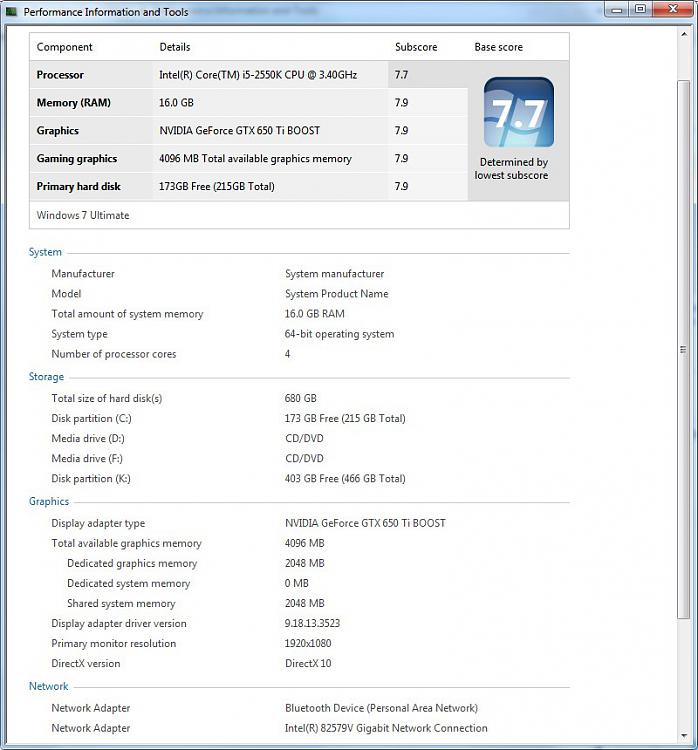
Task: Click the Dedicated graphics memory label
Action: tap(132, 563)
